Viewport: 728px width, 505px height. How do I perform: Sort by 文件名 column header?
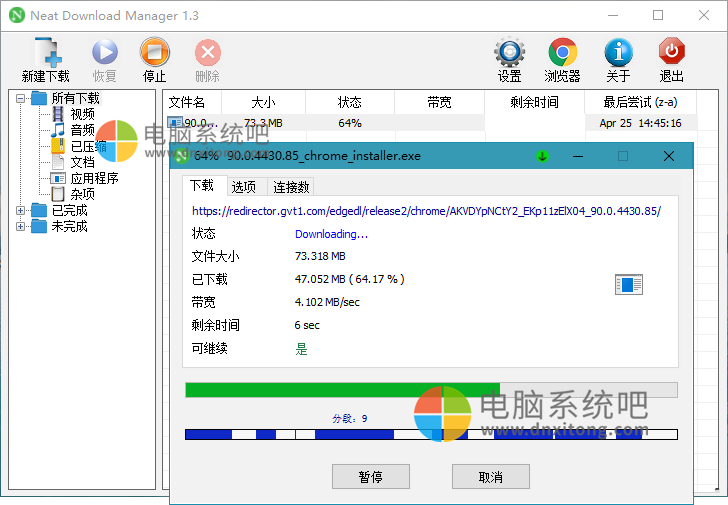[192, 102]
